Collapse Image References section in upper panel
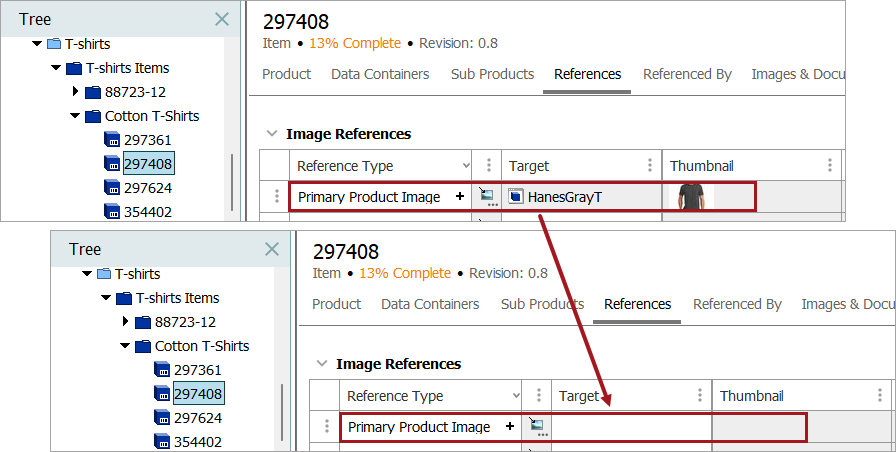 pos(272,134)
